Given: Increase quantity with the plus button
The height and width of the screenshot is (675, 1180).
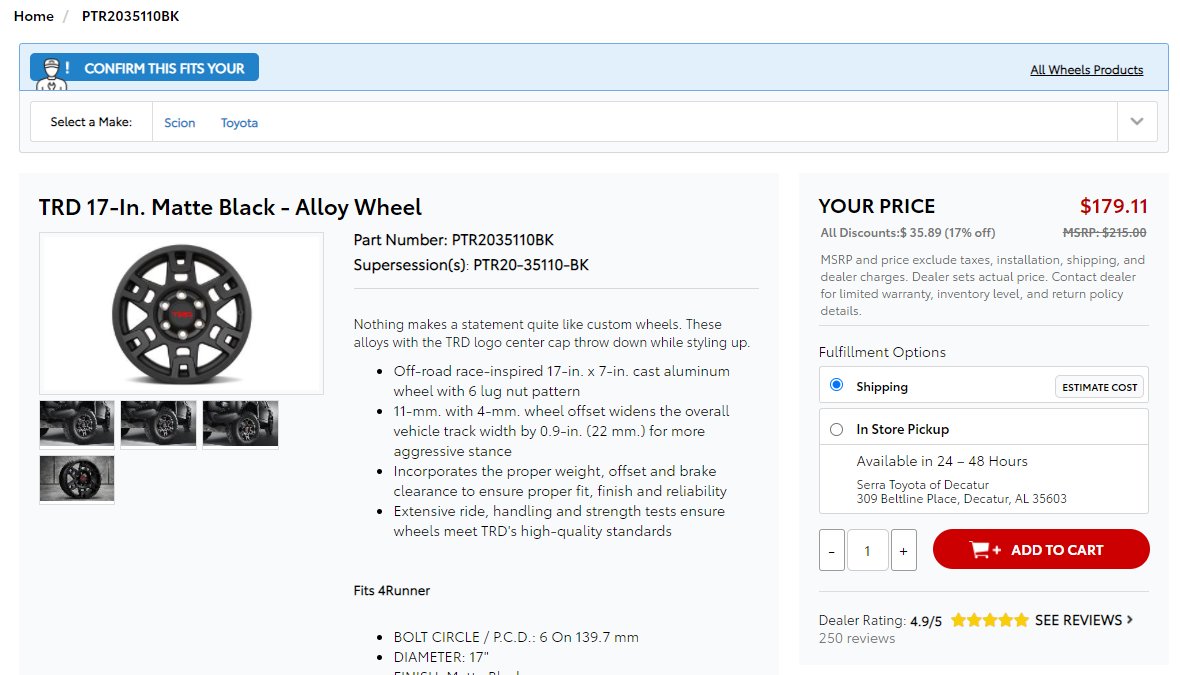Looking at the screenshot, I should tap(904, 550).
